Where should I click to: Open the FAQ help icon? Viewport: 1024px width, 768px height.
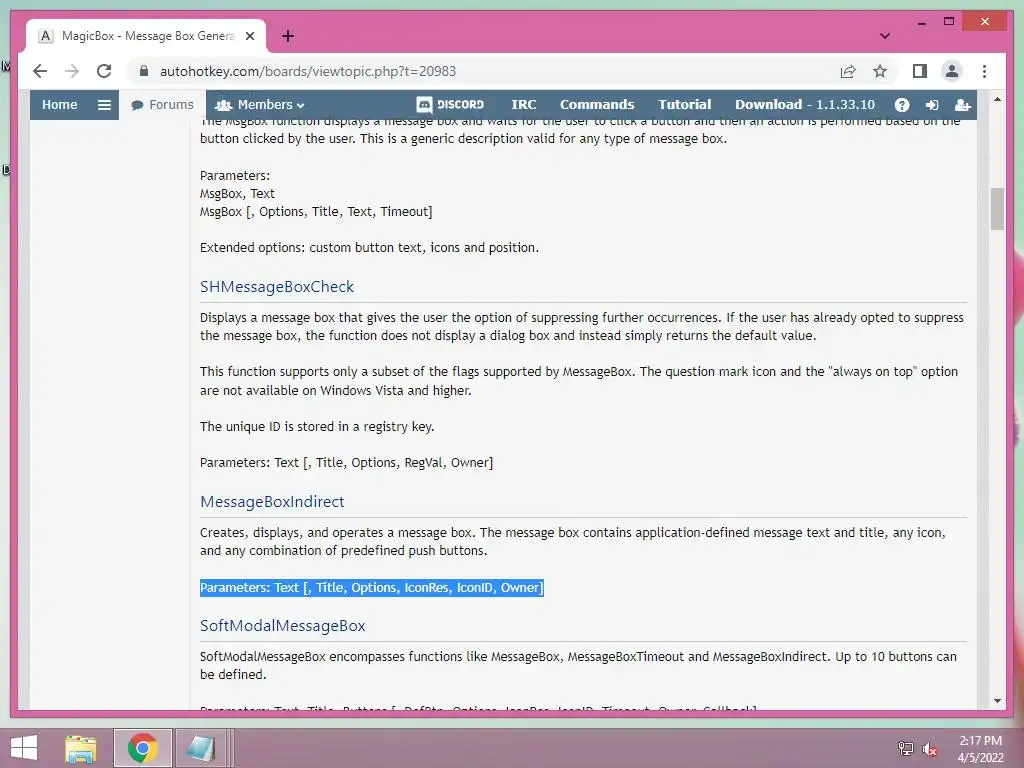[x=902, y=105]
